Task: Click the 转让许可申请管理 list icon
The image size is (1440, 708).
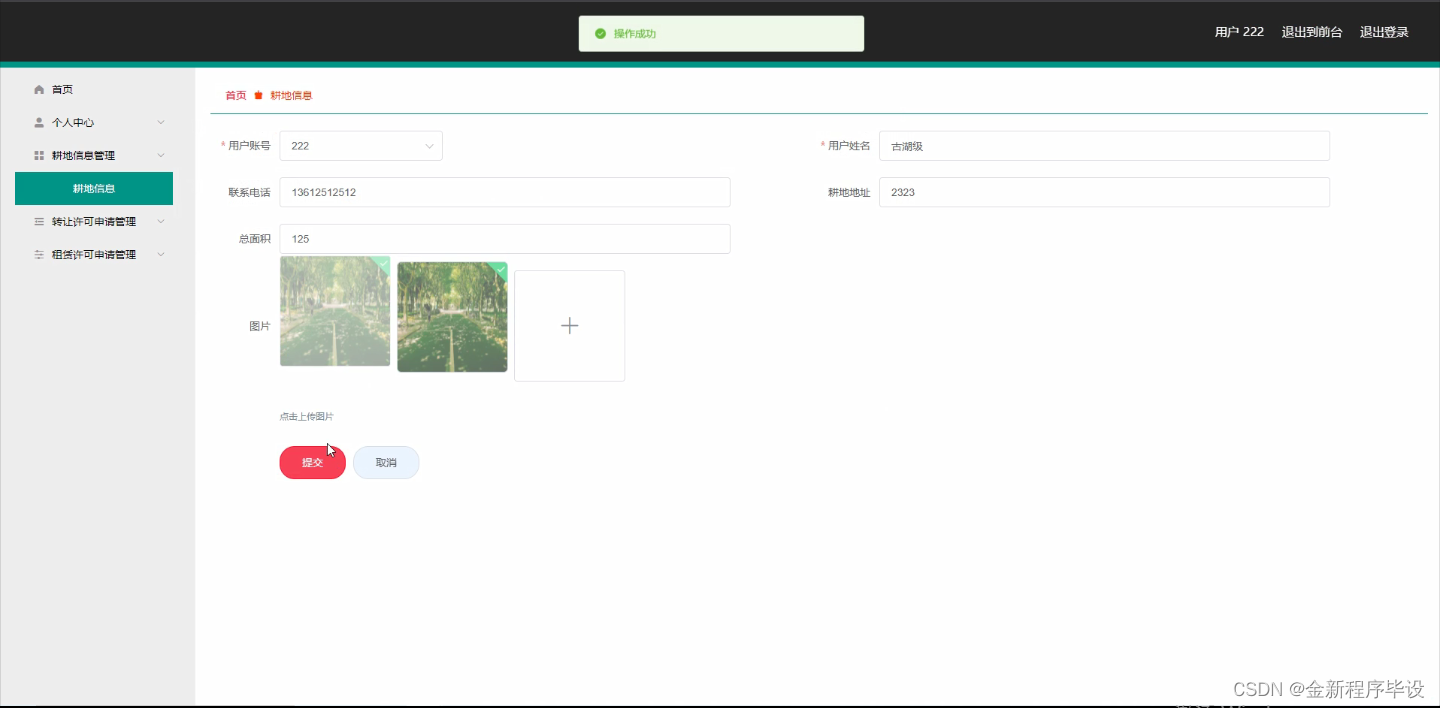Action: point(39,221)
